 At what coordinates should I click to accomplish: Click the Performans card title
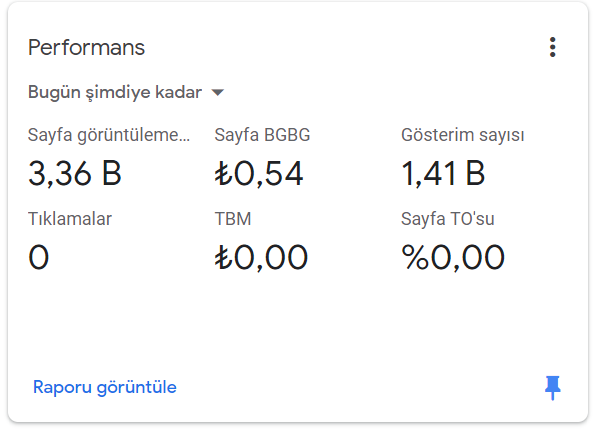86,48
